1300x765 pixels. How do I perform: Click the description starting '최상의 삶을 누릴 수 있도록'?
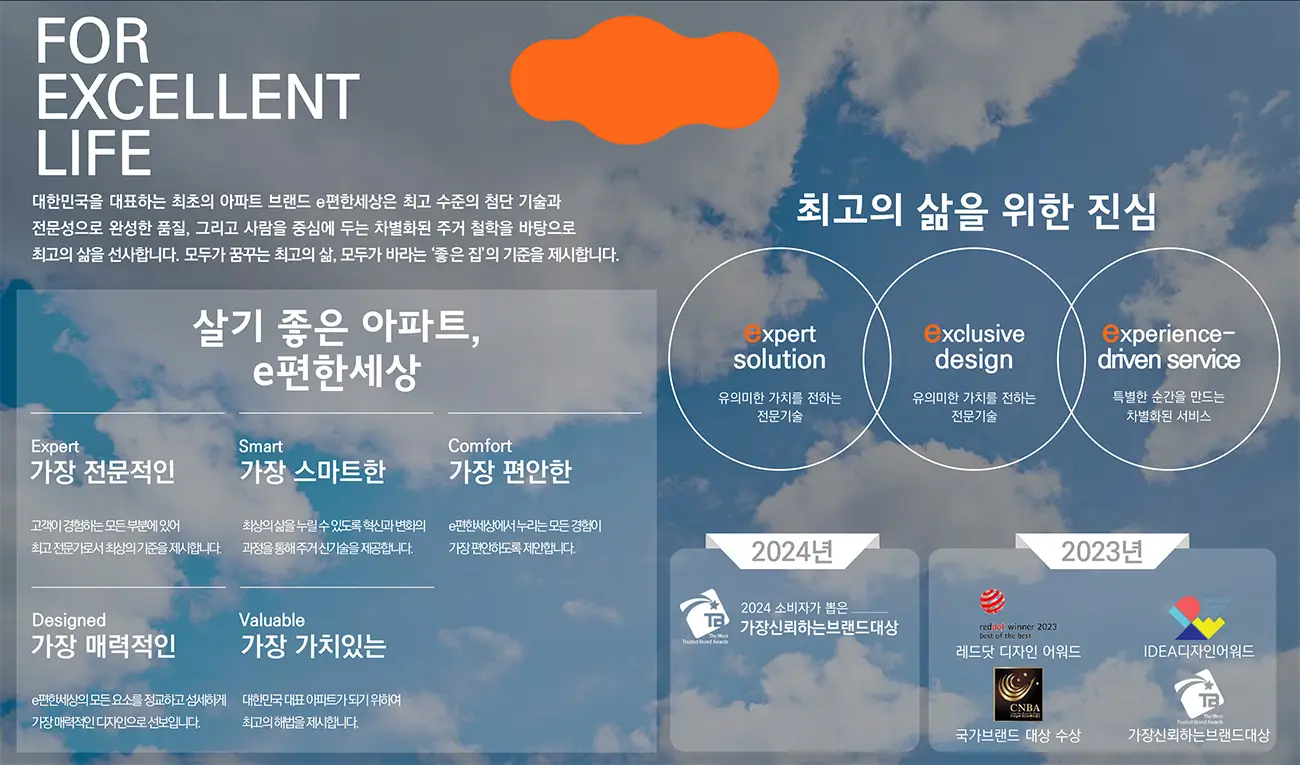[x=334, y=537]
